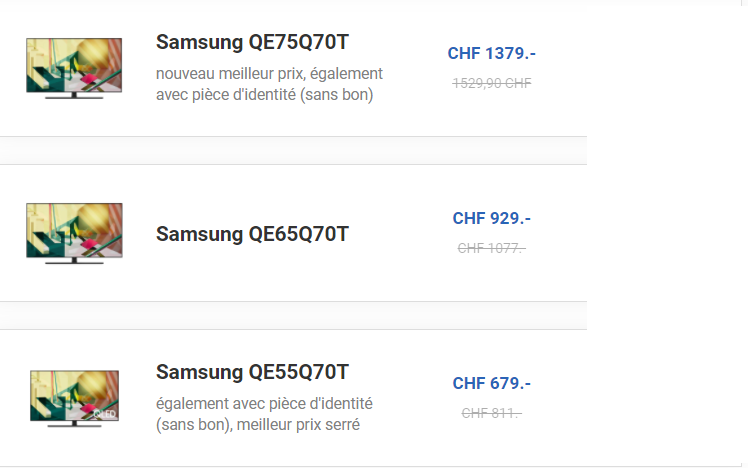
Task: Click the crossed-out CHF 811.- price
Action: click(491, 413)
